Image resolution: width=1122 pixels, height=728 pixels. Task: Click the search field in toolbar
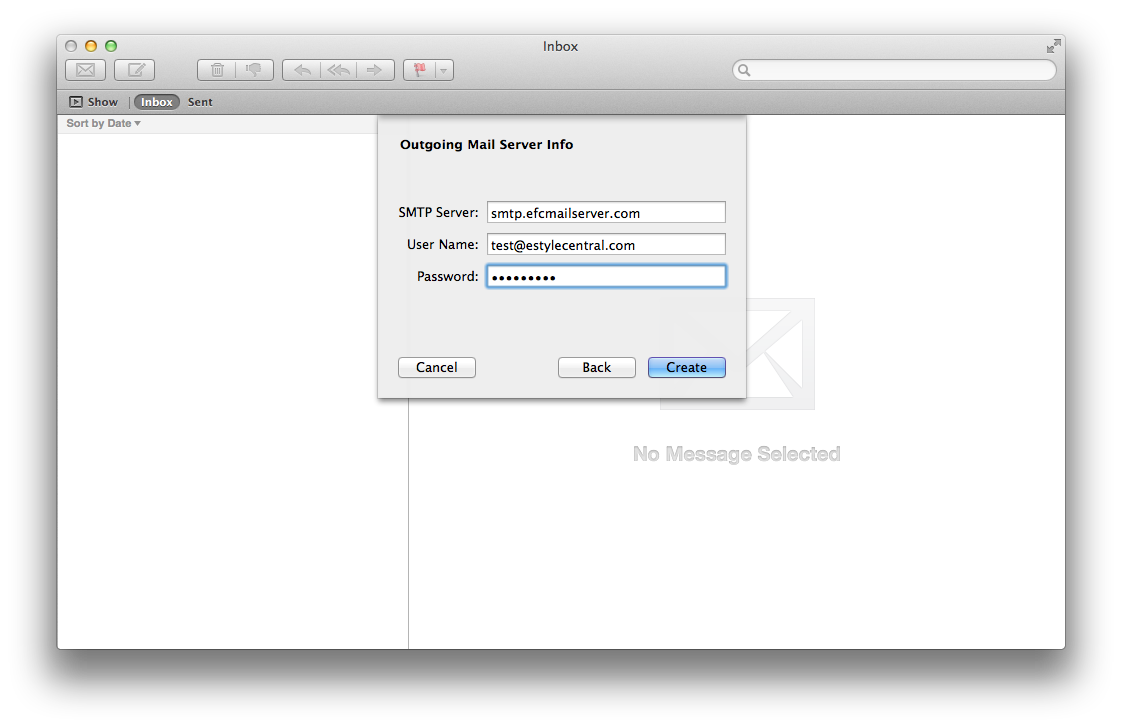pos(894,70)
